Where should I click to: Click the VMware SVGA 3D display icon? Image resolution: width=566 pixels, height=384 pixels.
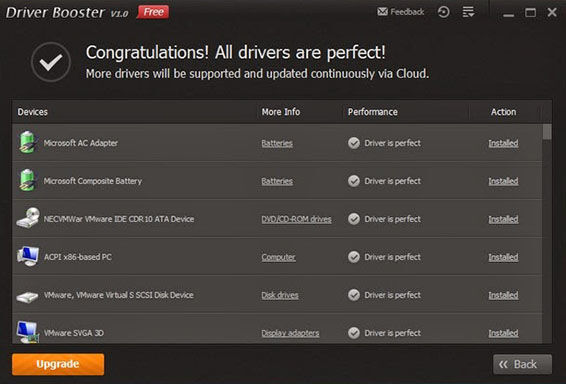coord(27,332)
